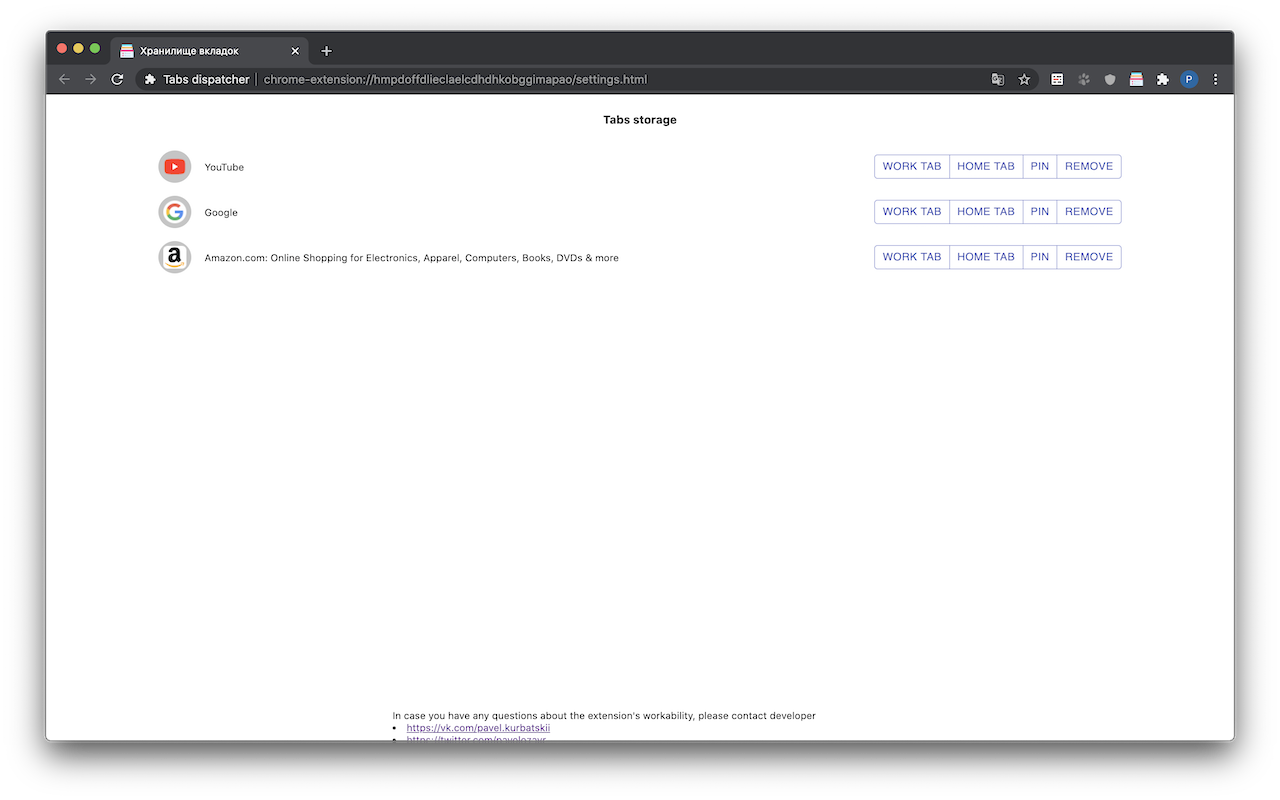Click the YouTube entry title
1280x800 pixels.
[224, 167]
